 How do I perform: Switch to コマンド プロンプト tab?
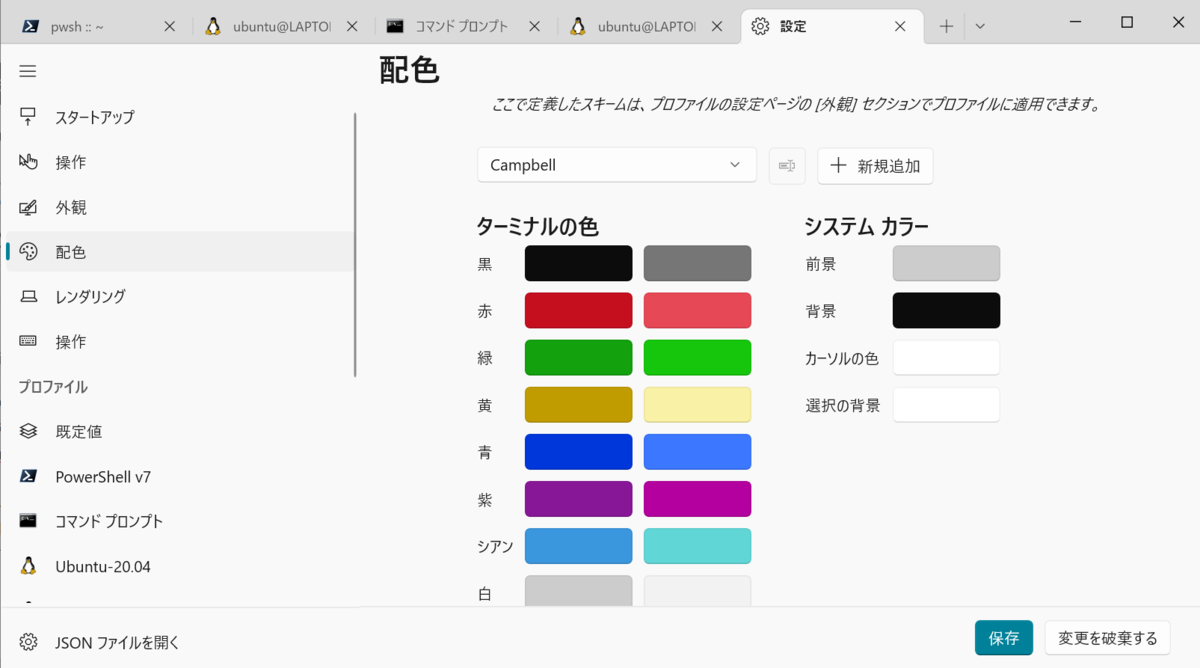(465, 27)
